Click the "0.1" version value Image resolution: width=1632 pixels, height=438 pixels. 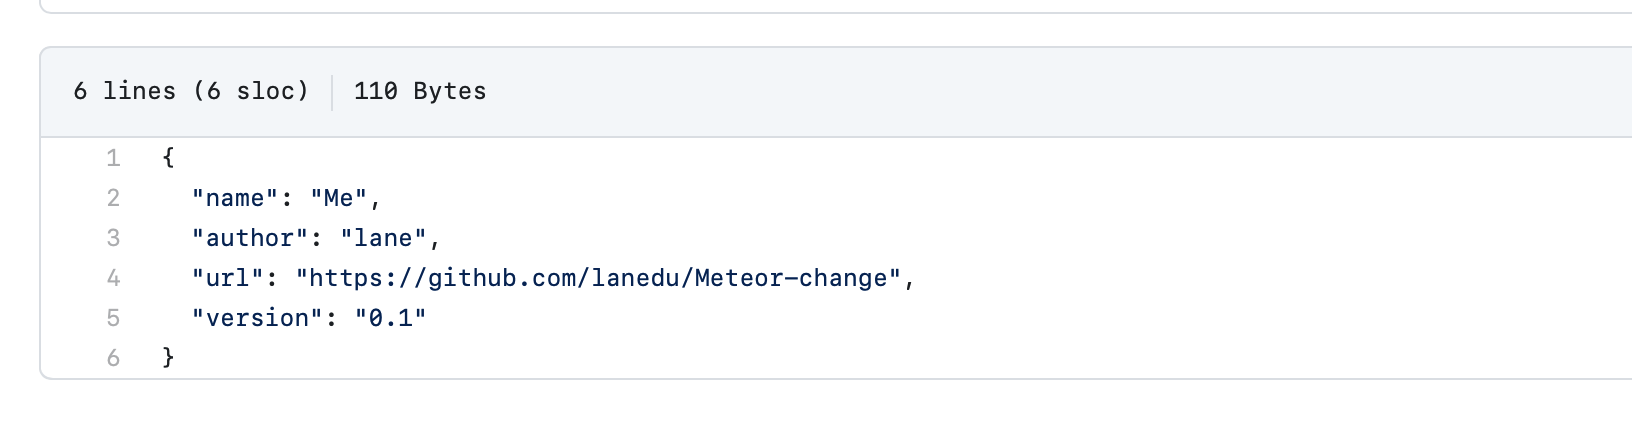point(390,318)
